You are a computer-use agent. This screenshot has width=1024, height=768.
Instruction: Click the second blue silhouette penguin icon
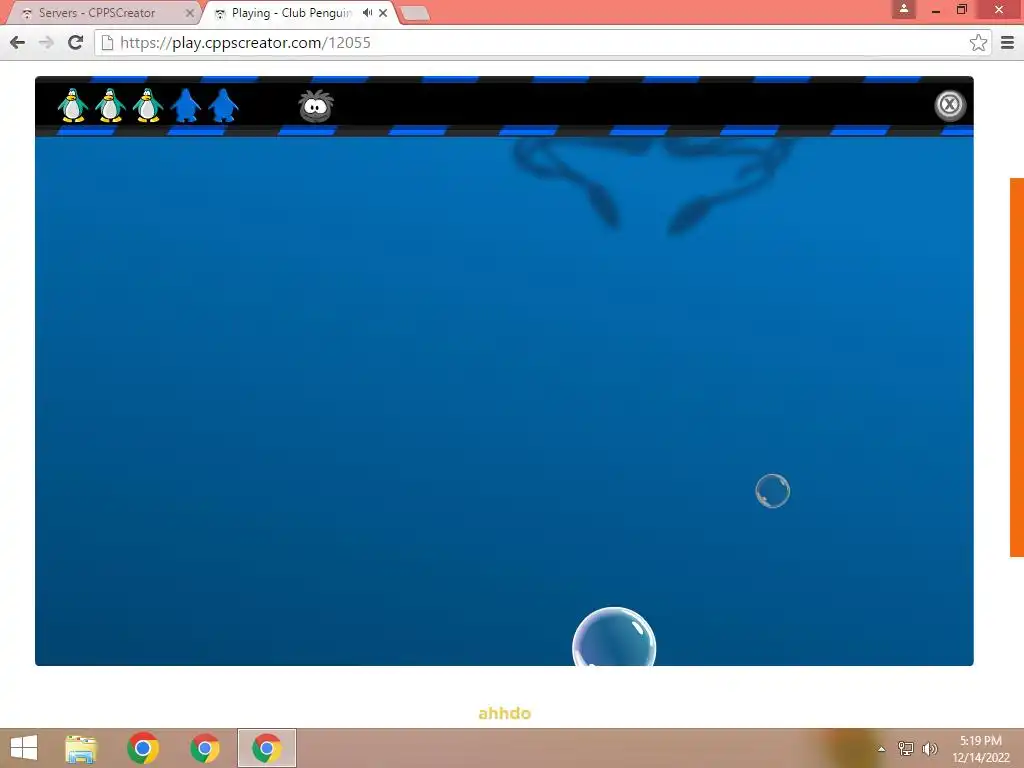coord(223,105)
